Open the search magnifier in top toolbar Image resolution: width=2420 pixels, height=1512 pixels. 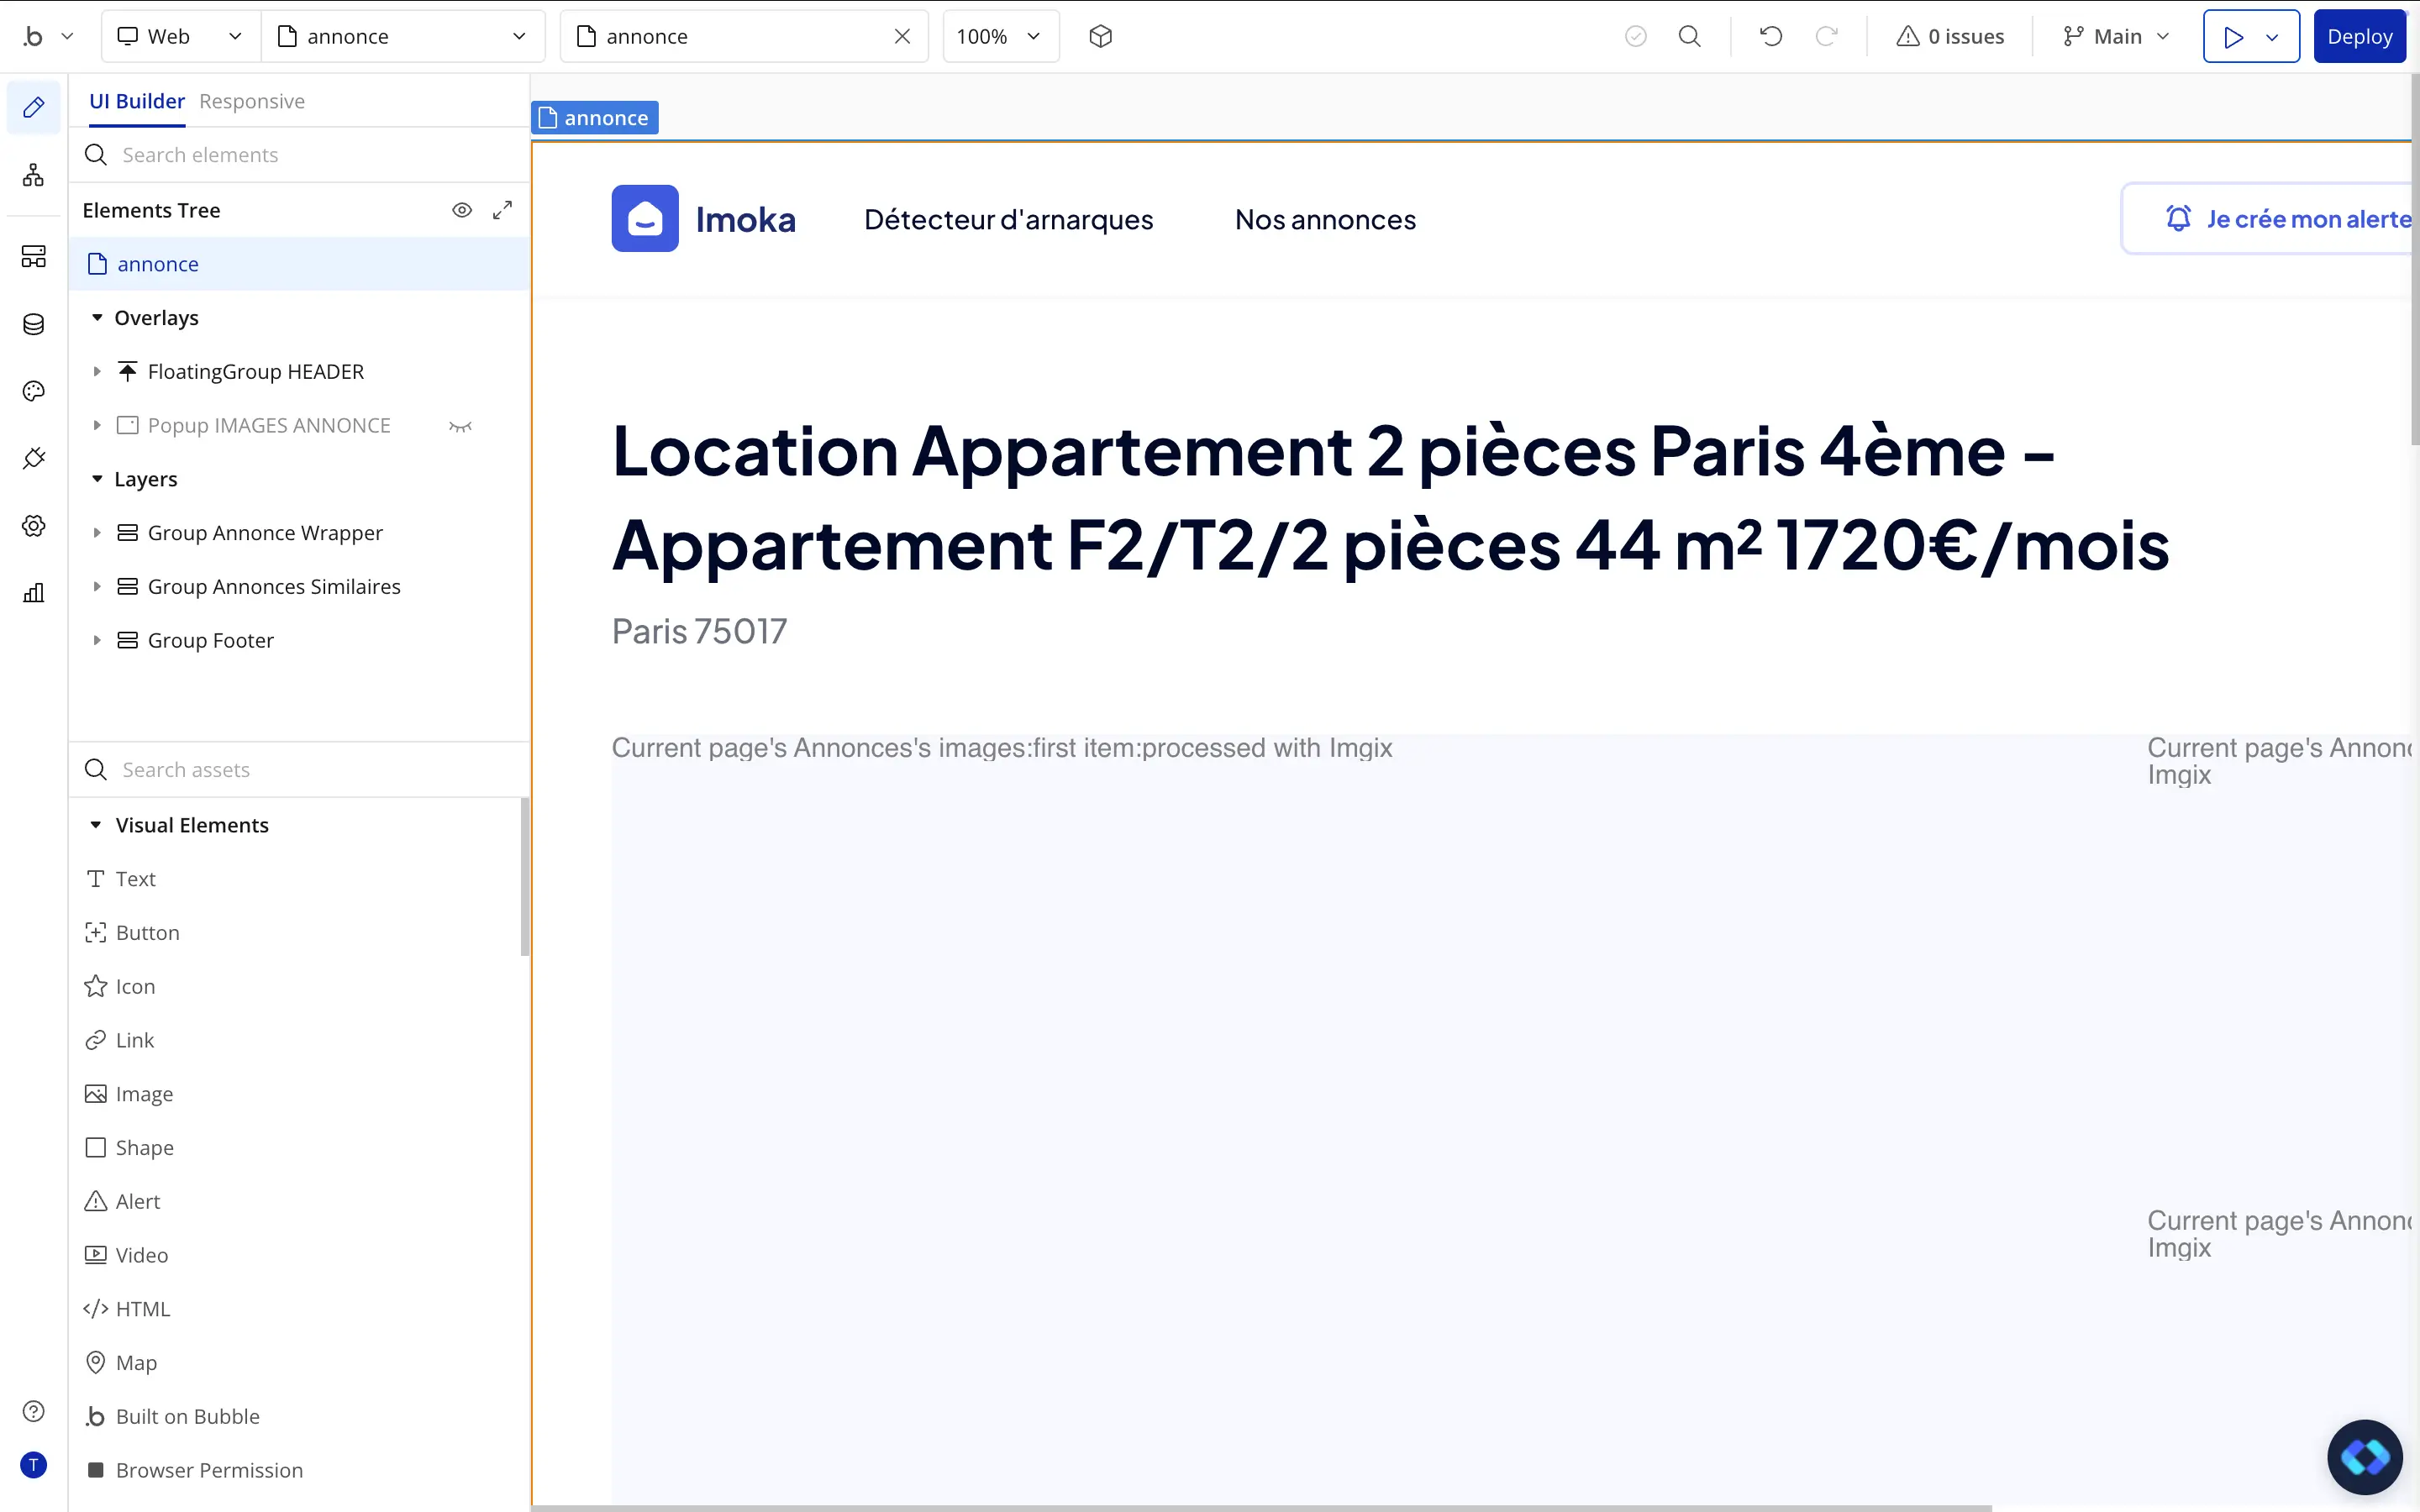(1689, 37)
